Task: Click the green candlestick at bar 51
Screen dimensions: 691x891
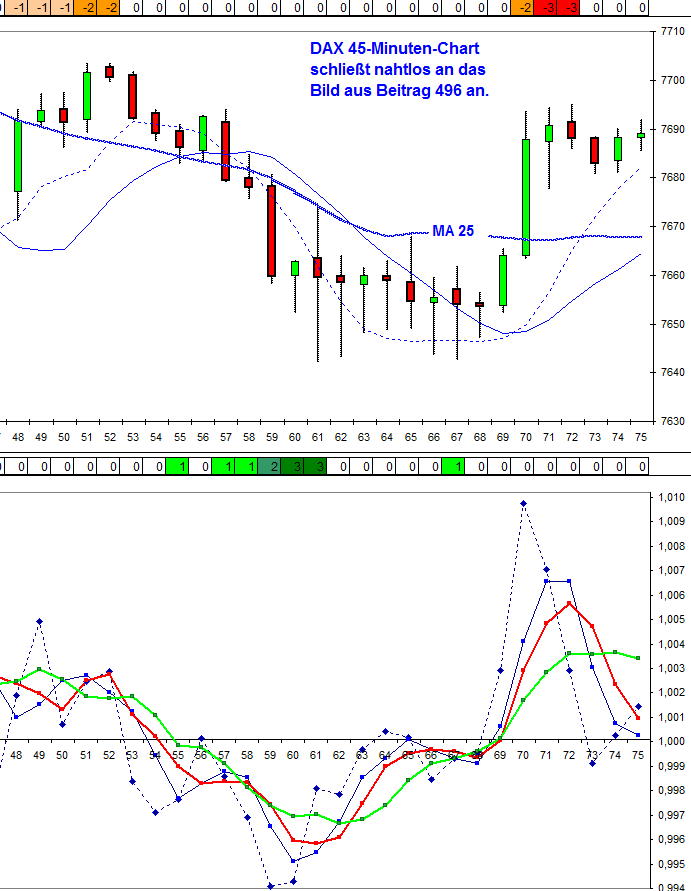Action: tap(87, 95)
